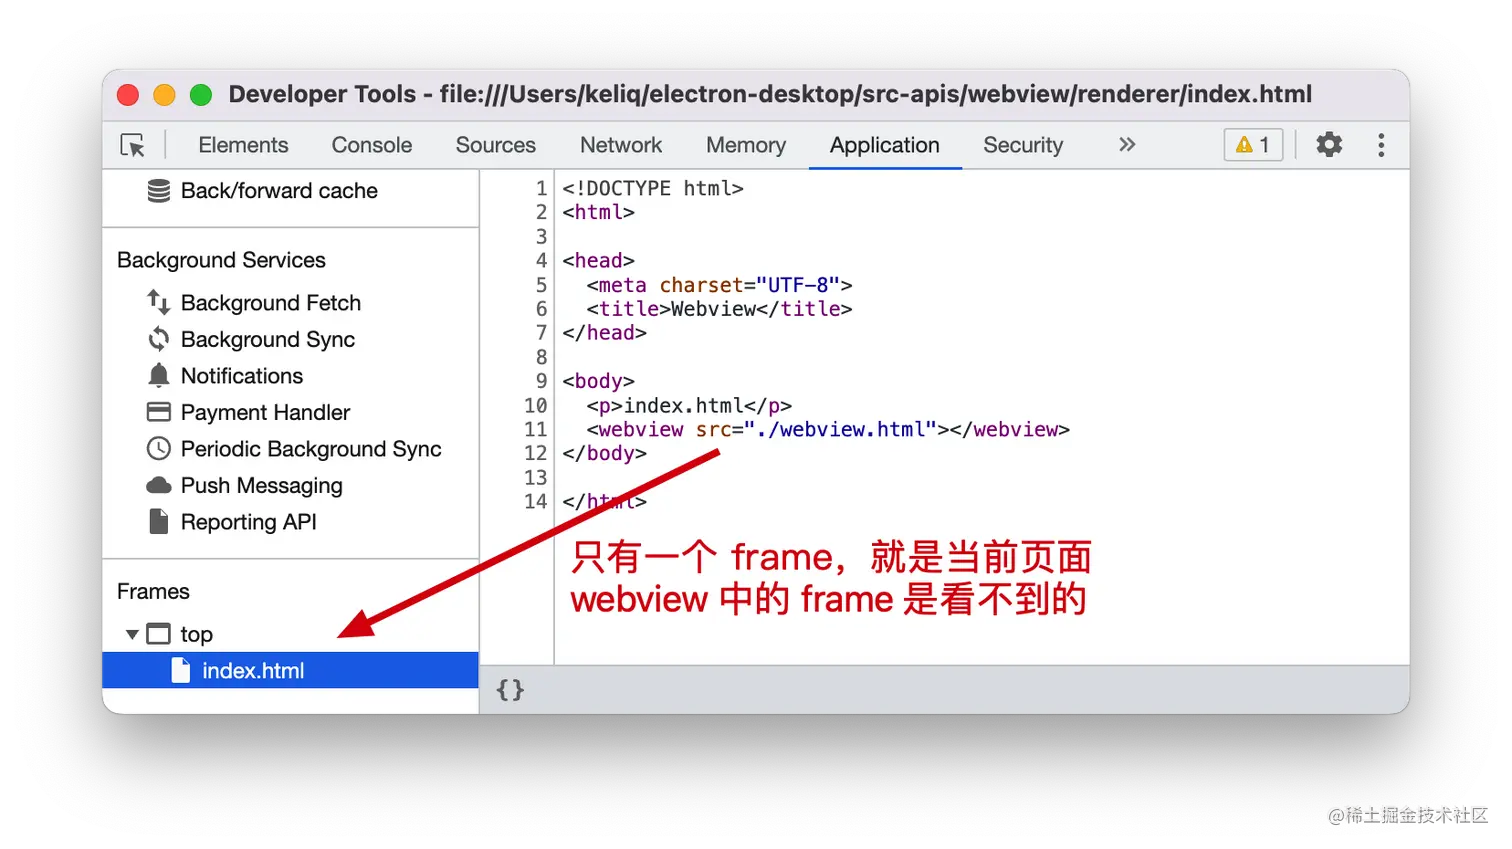The width and height of the screenshot is (1512, 849).
Task: Activate the inspect element picker icon
Action: (x=133, y=145)
